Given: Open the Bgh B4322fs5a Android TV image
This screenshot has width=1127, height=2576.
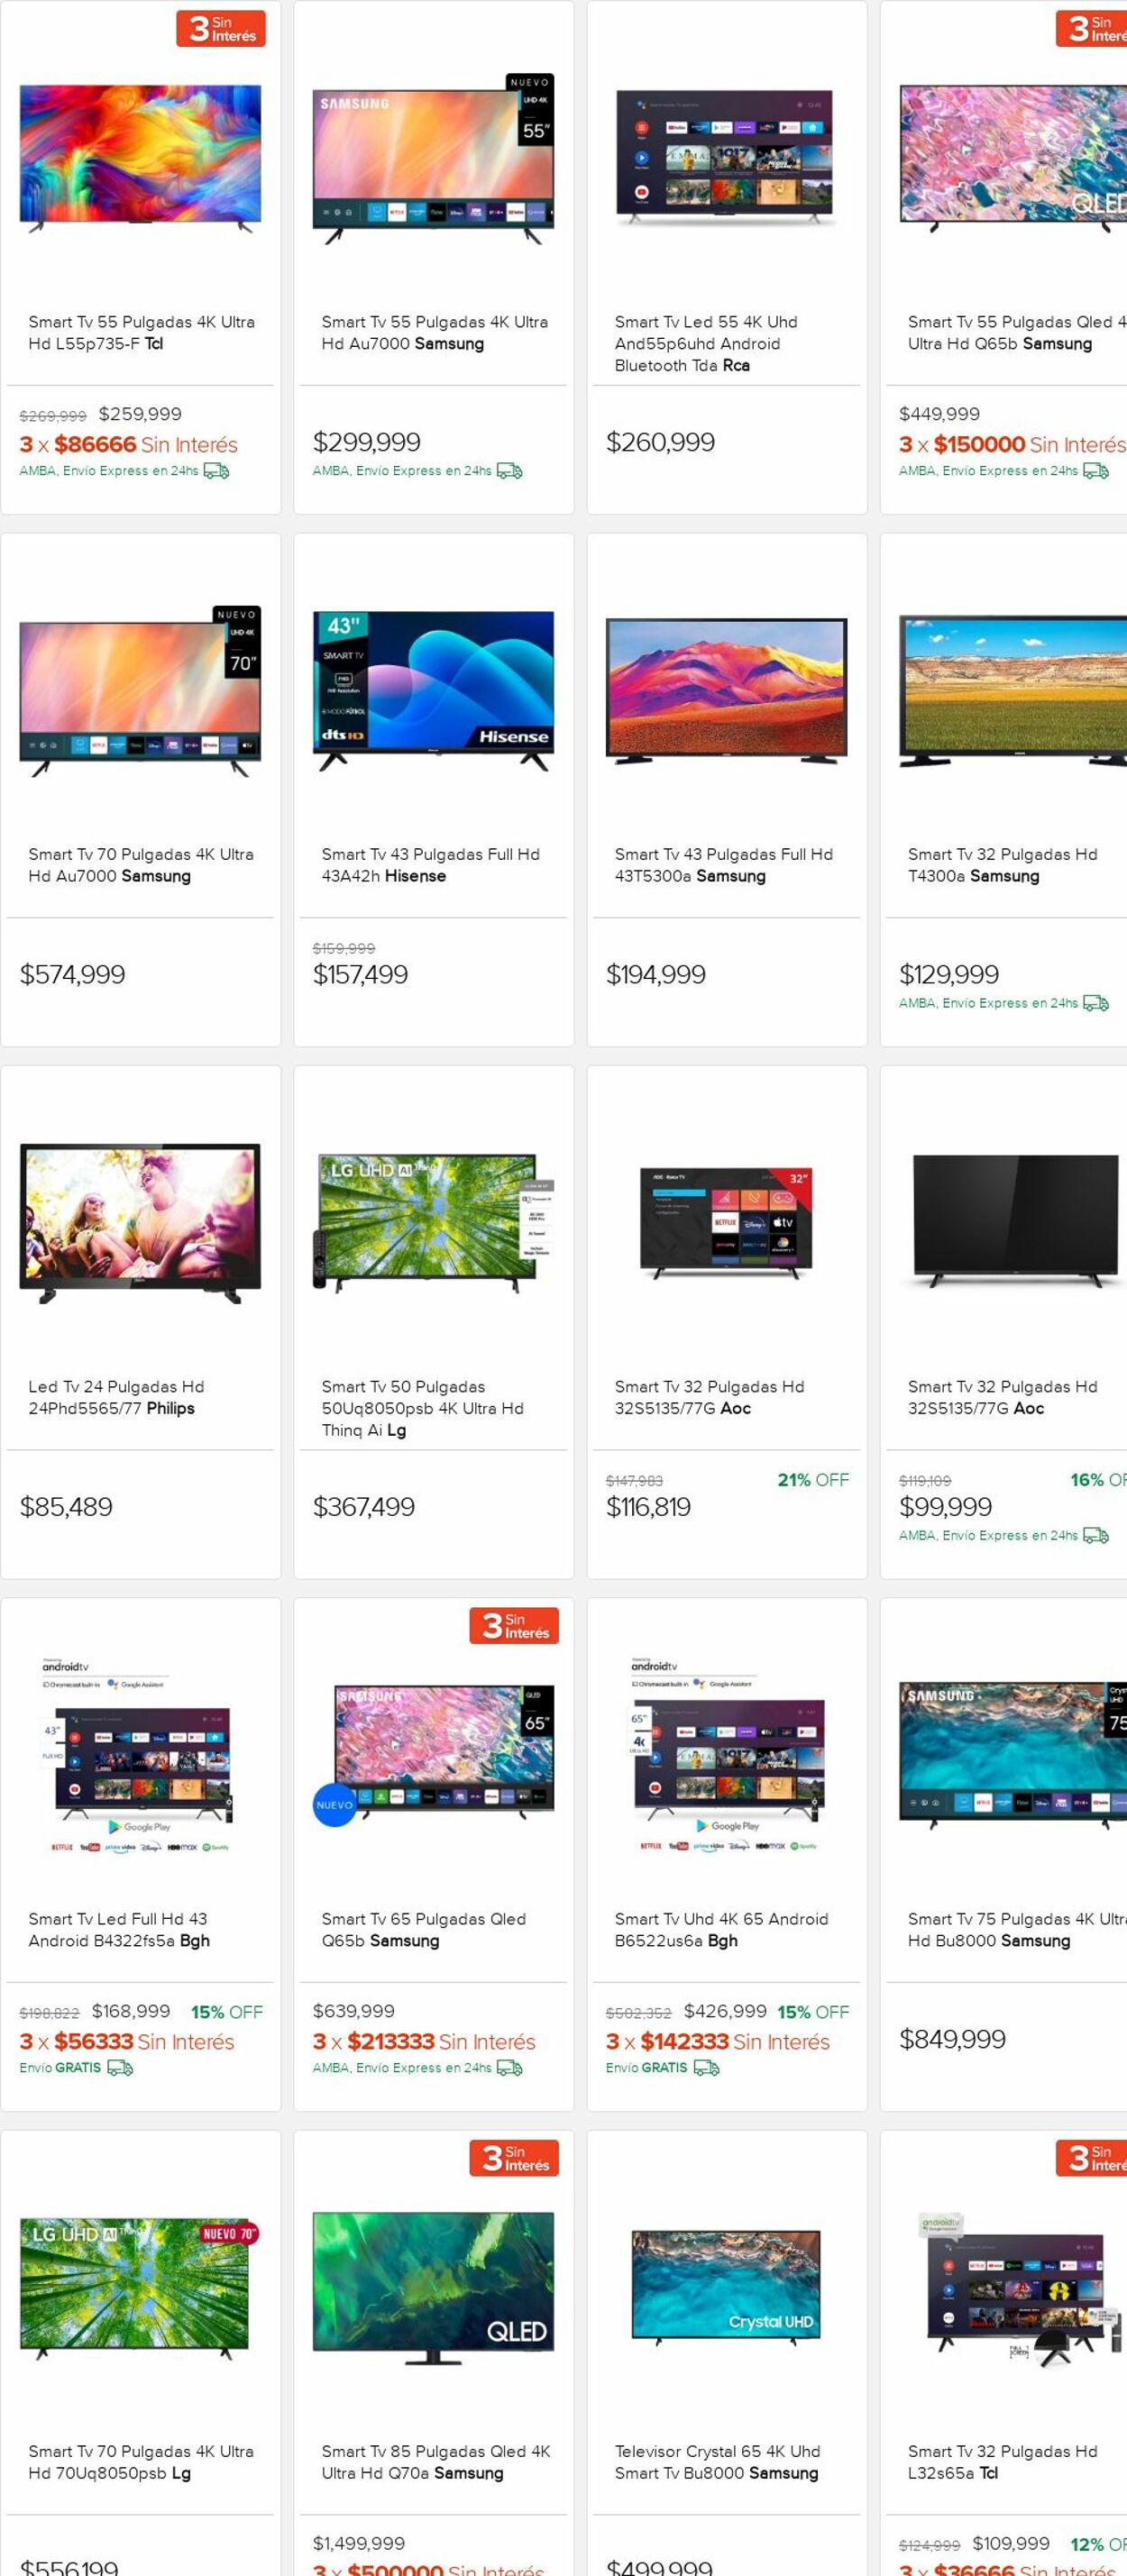Looking at the screenshot, I should 140,1755.
